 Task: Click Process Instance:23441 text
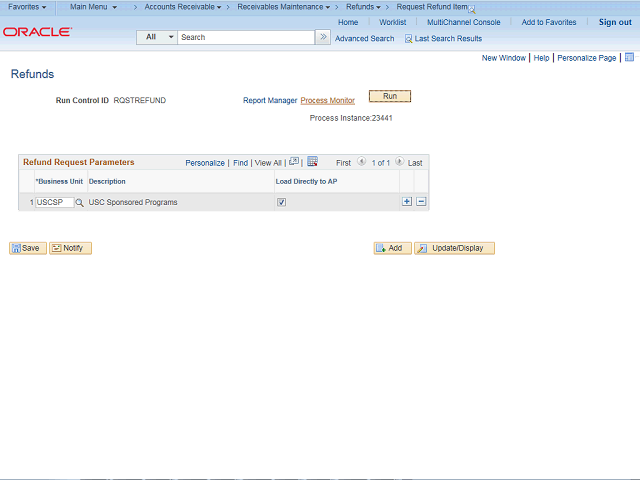point(351,118)
